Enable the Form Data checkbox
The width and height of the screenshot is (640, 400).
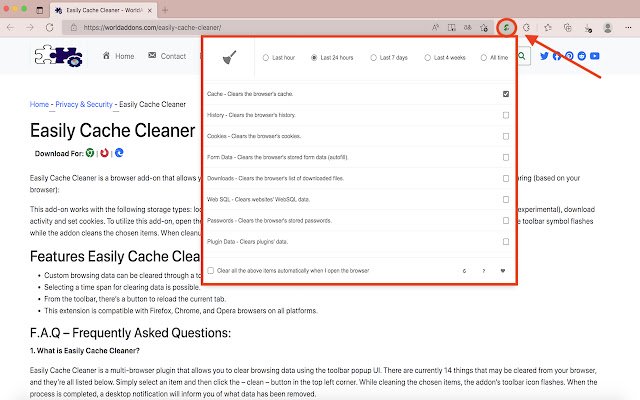click(x=506, y=157)
